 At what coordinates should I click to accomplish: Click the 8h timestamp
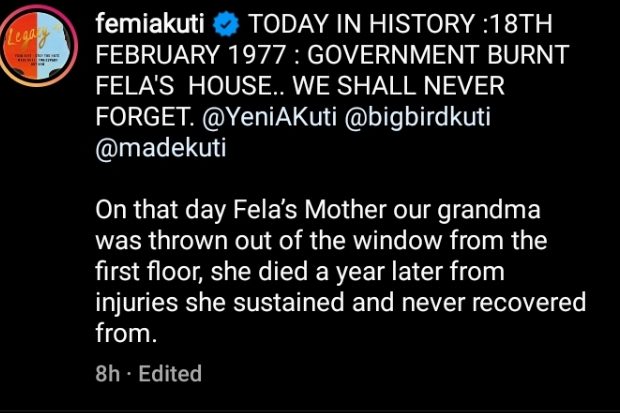tap(107, 374)
